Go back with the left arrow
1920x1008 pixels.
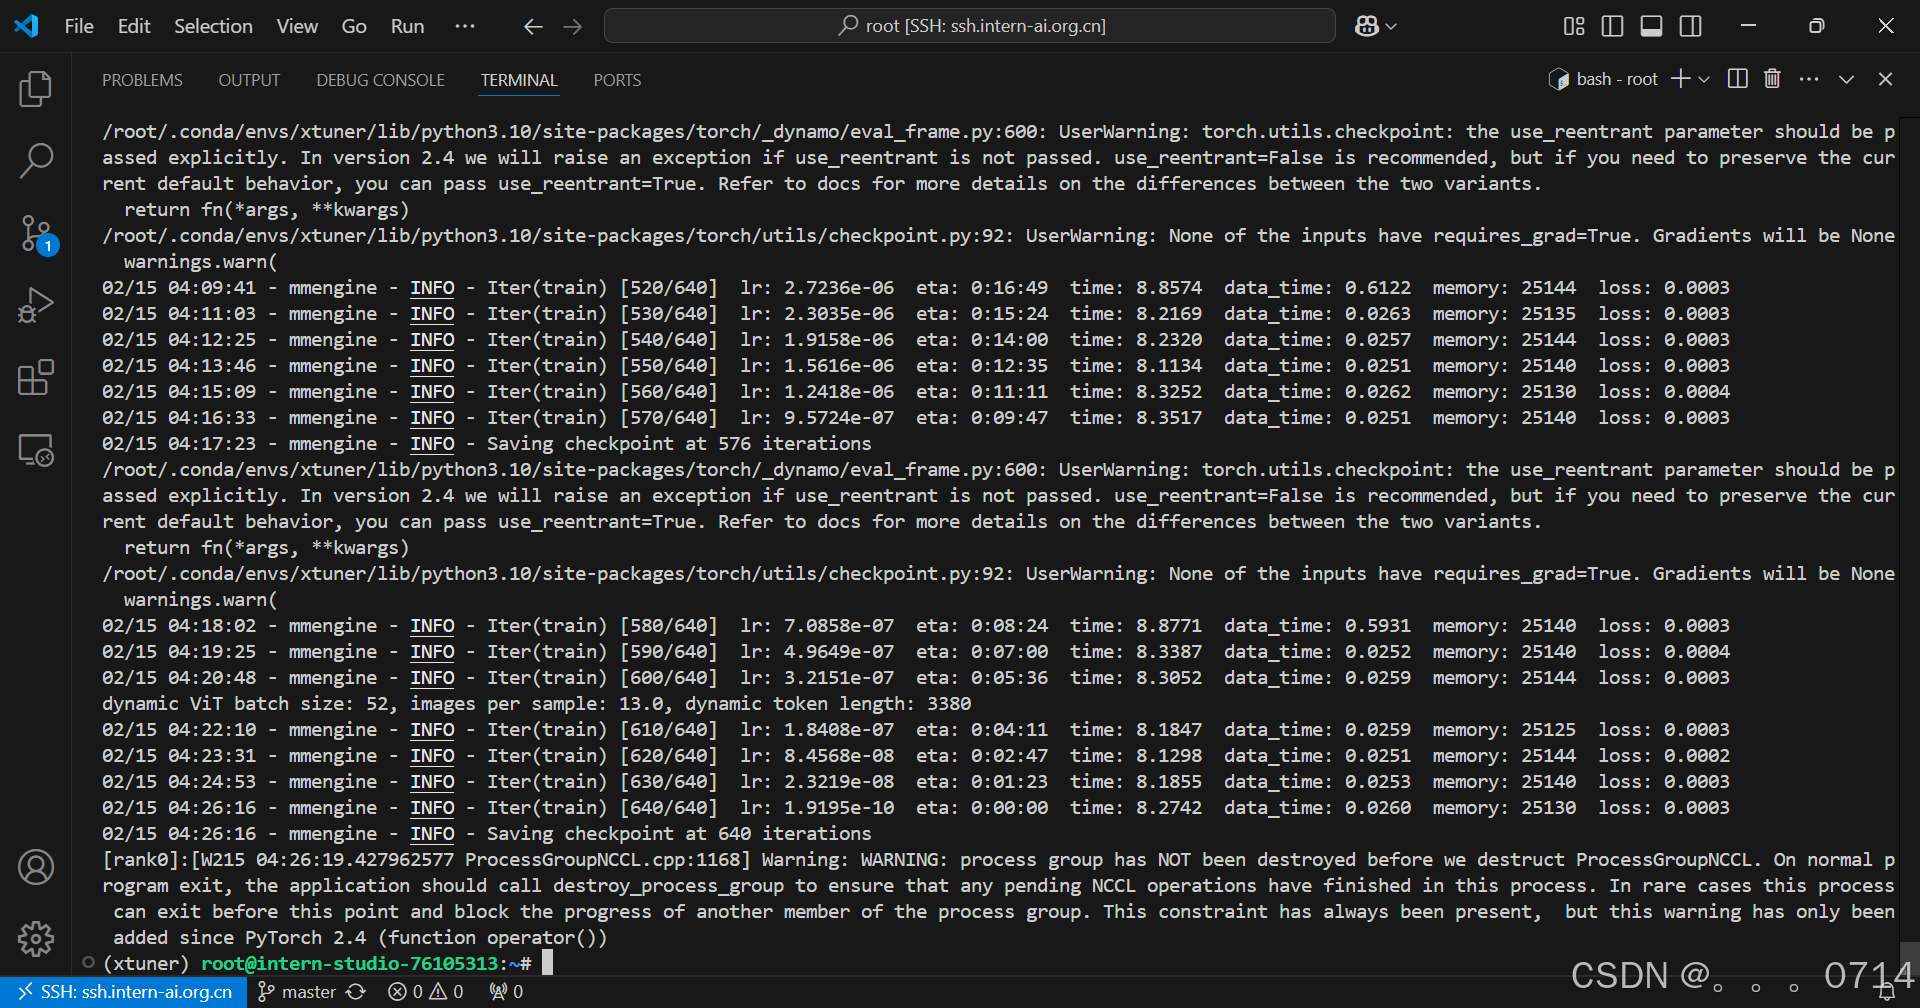[x=533, y=27]
